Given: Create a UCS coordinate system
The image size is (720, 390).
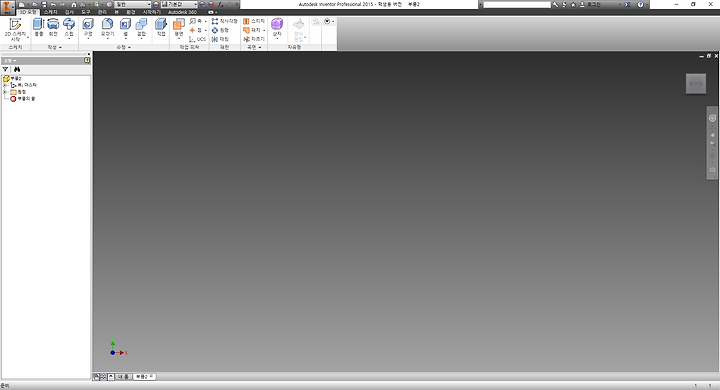Looking at the screenshot, I should tap(198, 39).
